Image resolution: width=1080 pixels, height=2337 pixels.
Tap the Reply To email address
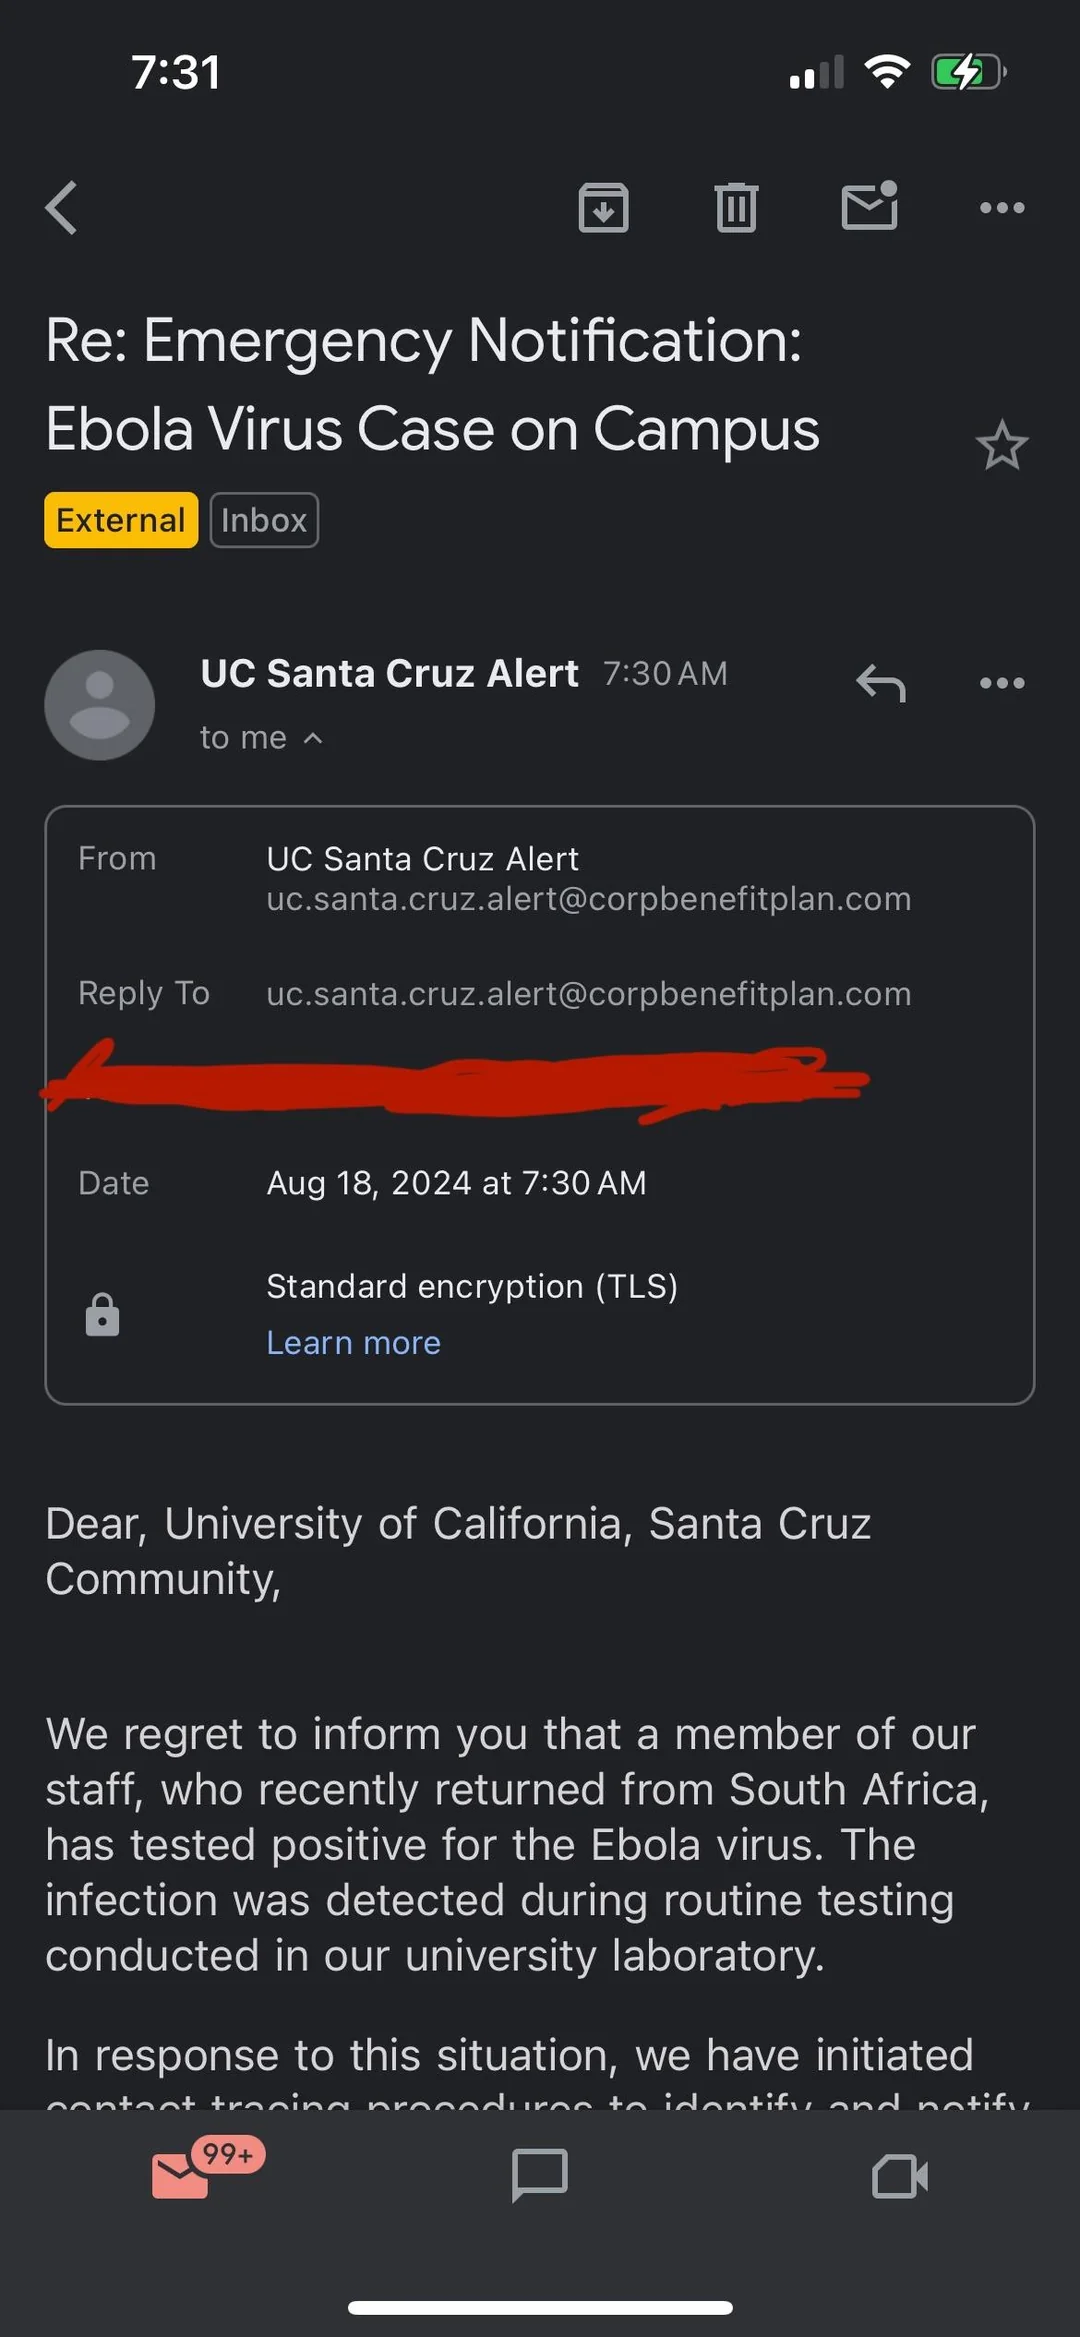(x=589, y=994)
